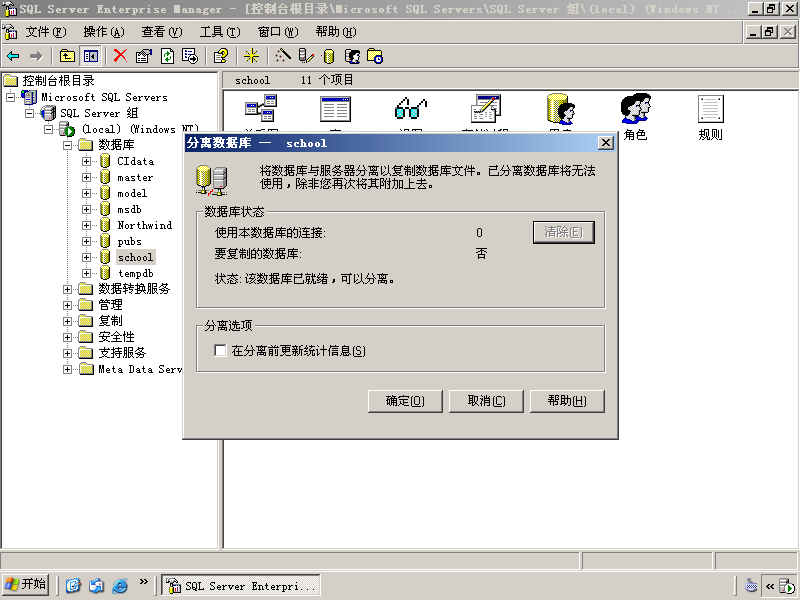The height and width of the screenshot is (600, 800).
Task: Select the 支持服务 folder in tree
Action: [x=122, y=353]
